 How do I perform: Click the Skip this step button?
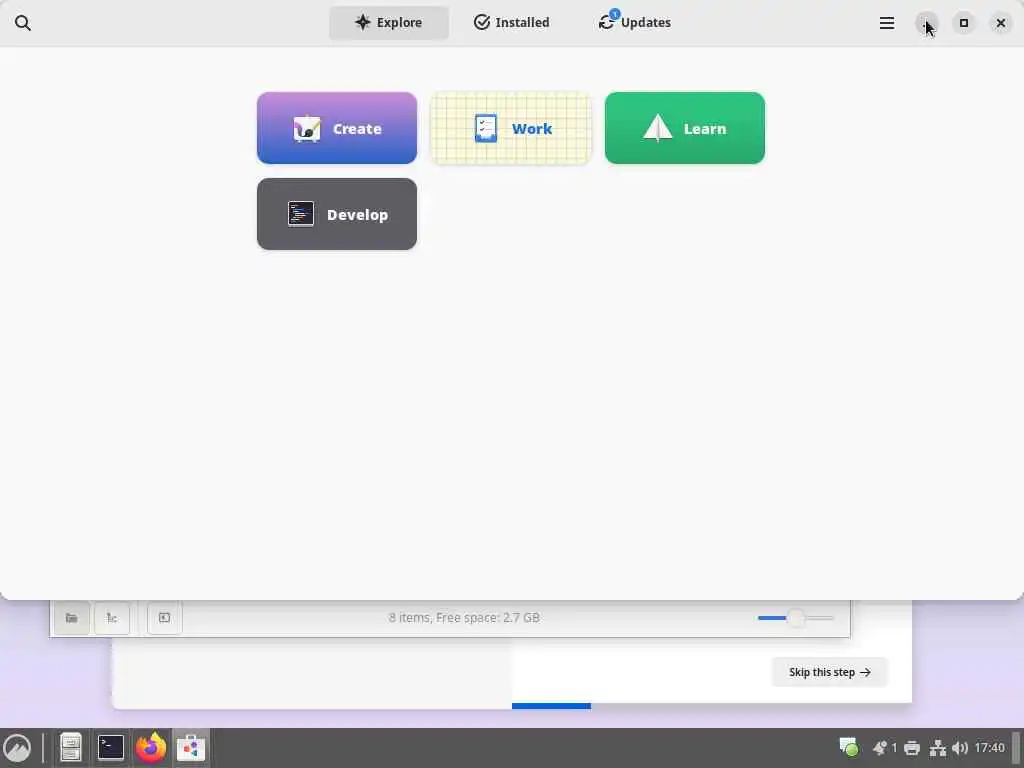(829, 672)
